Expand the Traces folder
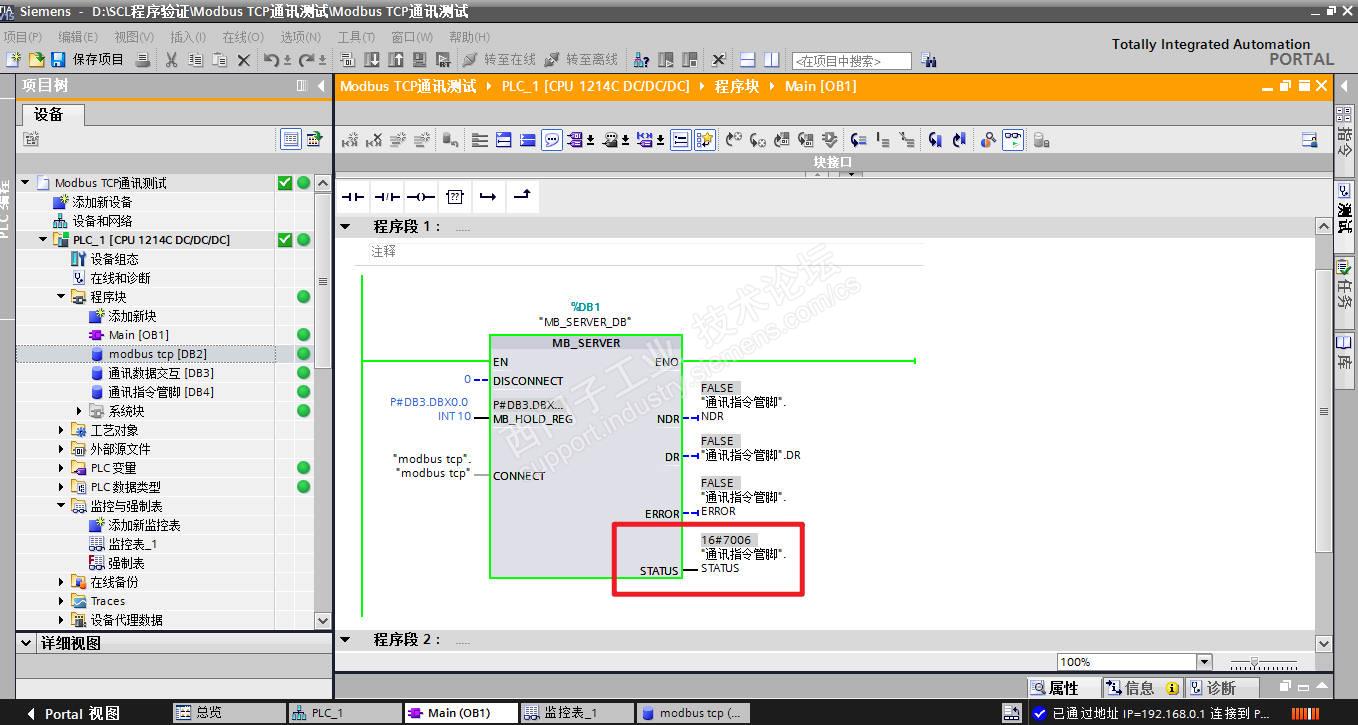The width and height of the screenshot is (1358, 725). tap(61, 601)
